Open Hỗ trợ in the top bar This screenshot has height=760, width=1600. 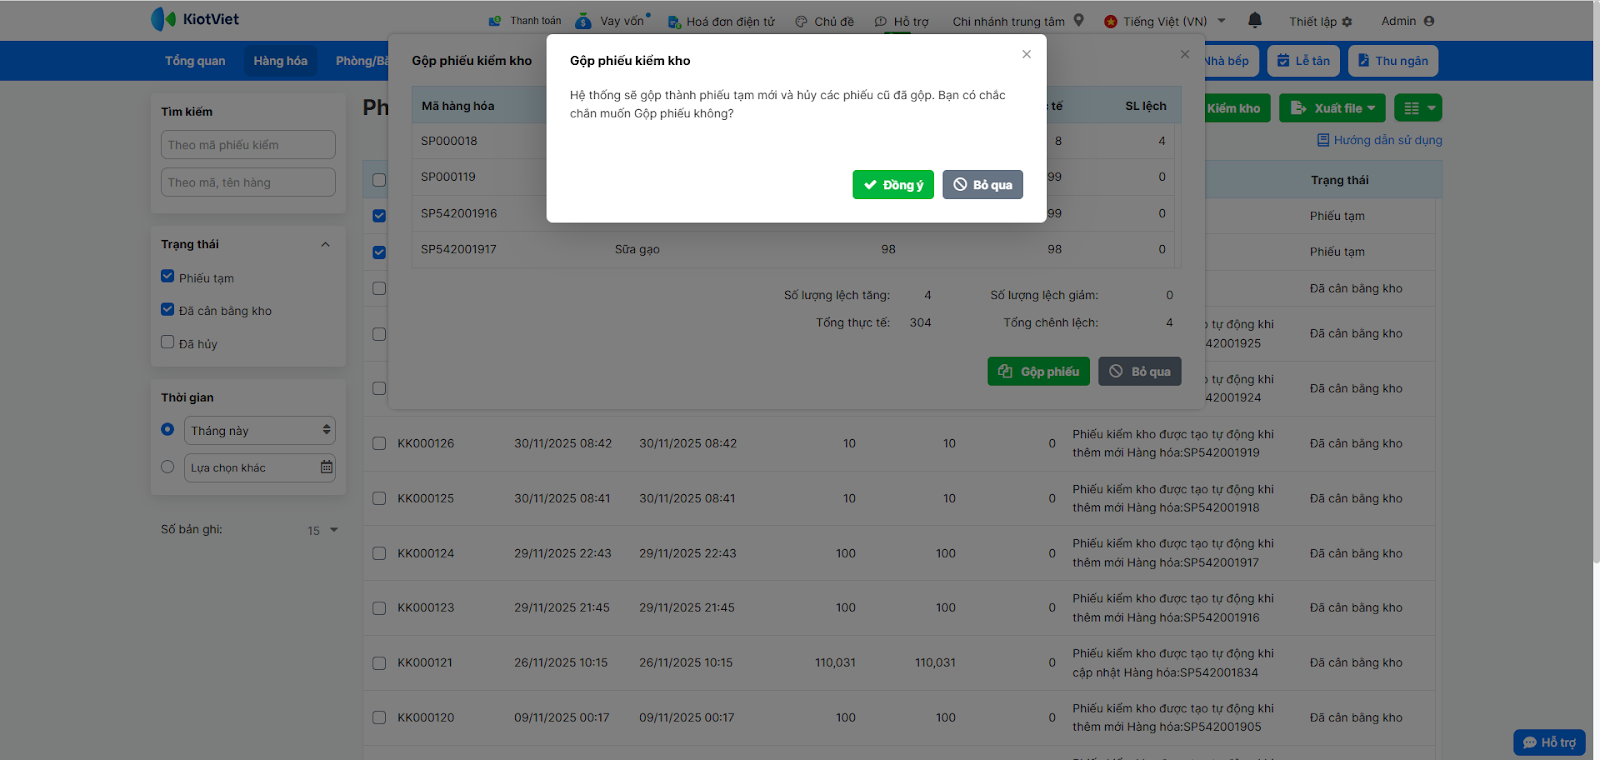[x=902, y=21]
